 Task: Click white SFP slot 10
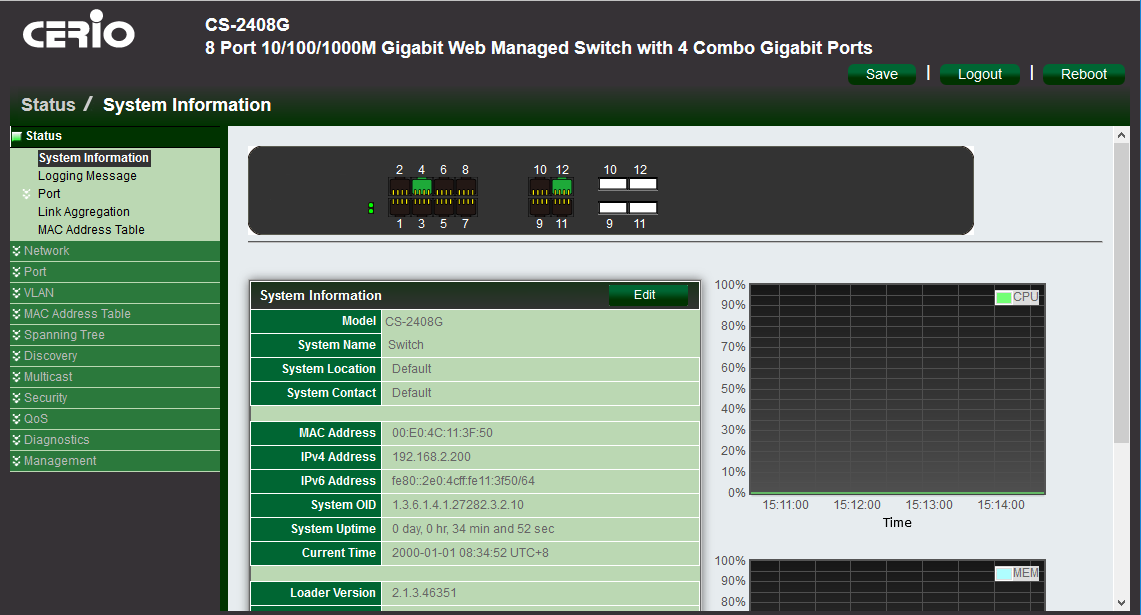pos(613,184)
